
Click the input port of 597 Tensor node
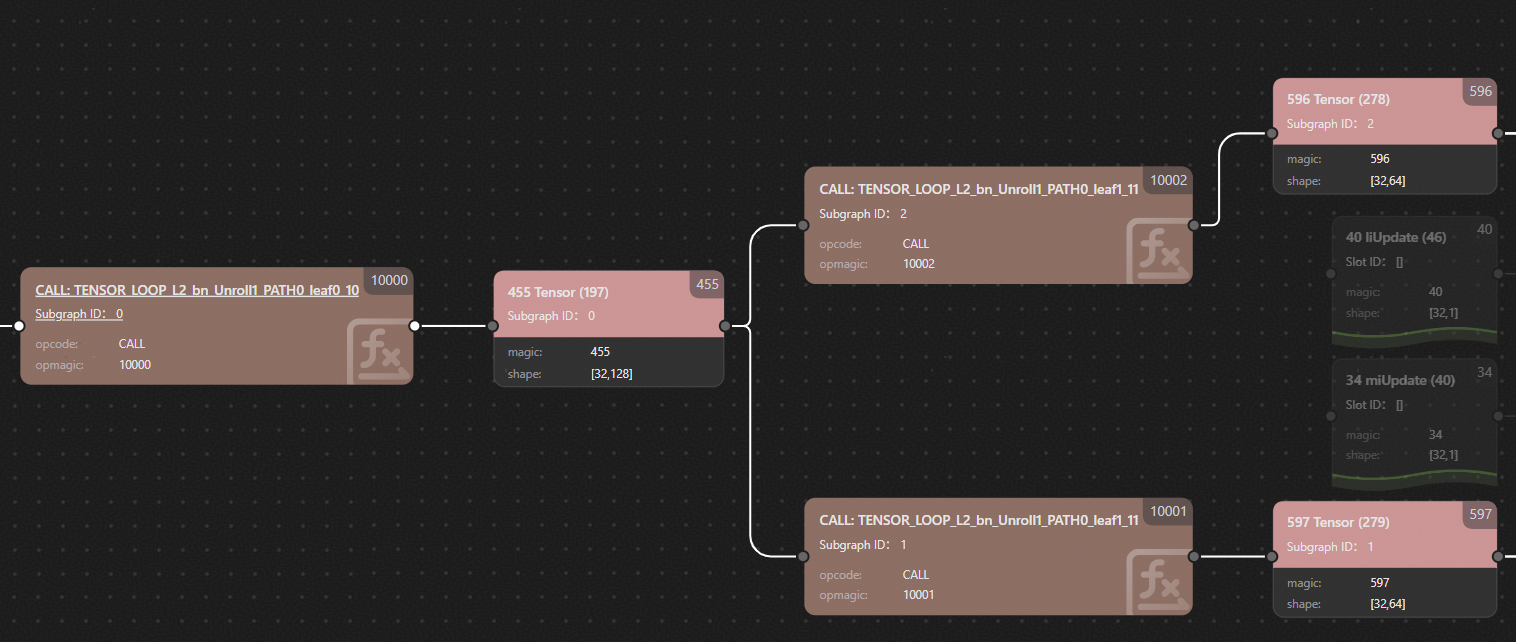tap(1272, 556)
